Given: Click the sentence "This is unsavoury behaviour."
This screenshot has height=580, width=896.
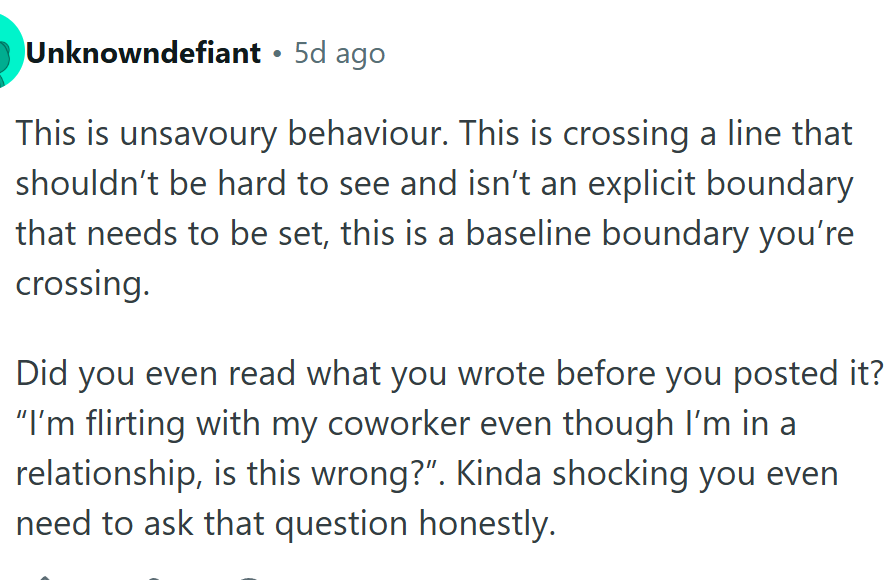Looking at the screenshot, I should coord(232,134).
